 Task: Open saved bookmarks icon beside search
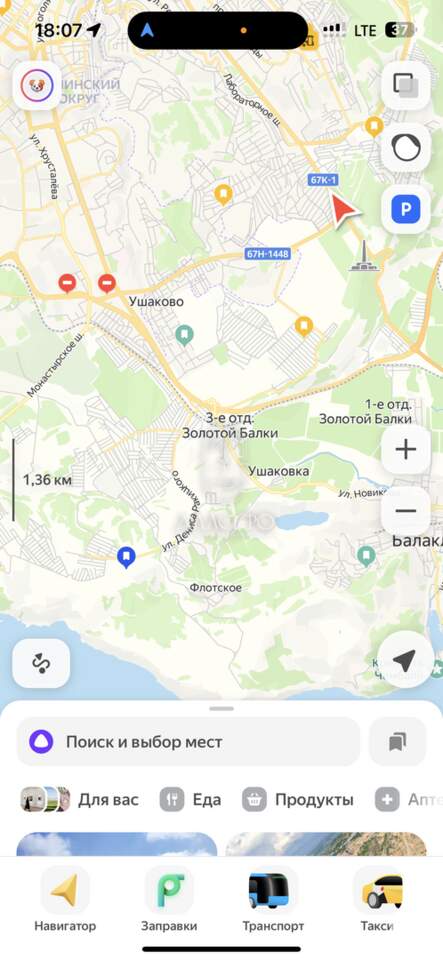(398, 742)
